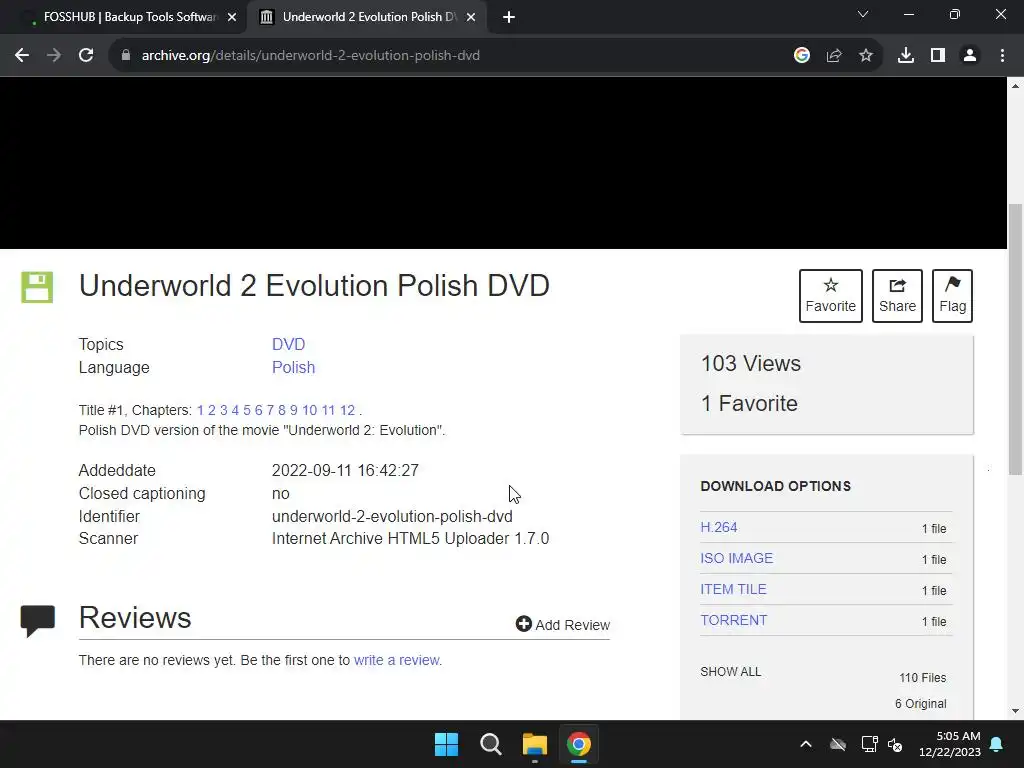
Task: Click the 'write a review' link
Action: pyautogui.click(x=396, y=660)
